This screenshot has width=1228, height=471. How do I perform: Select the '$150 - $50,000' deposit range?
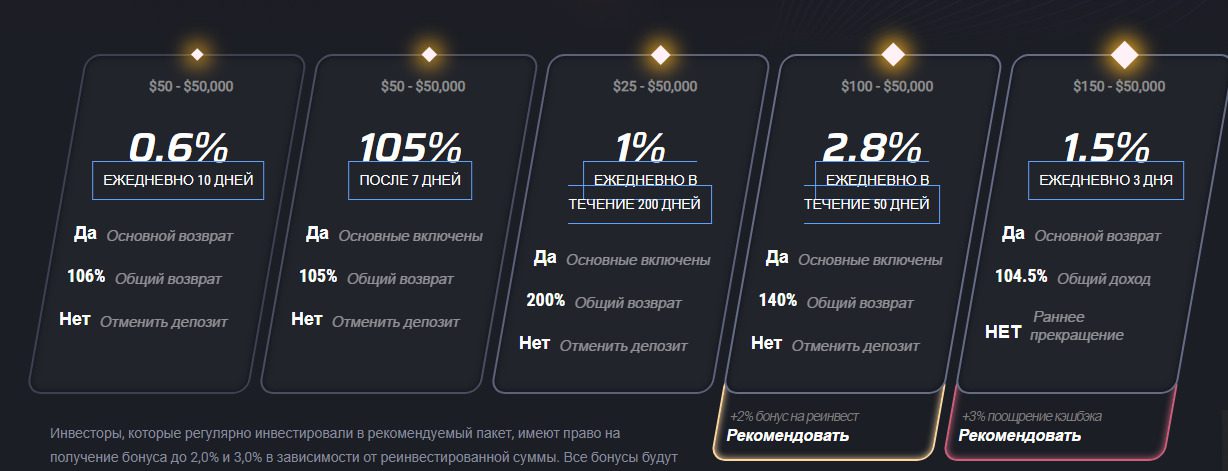[x=1119, y=87]
